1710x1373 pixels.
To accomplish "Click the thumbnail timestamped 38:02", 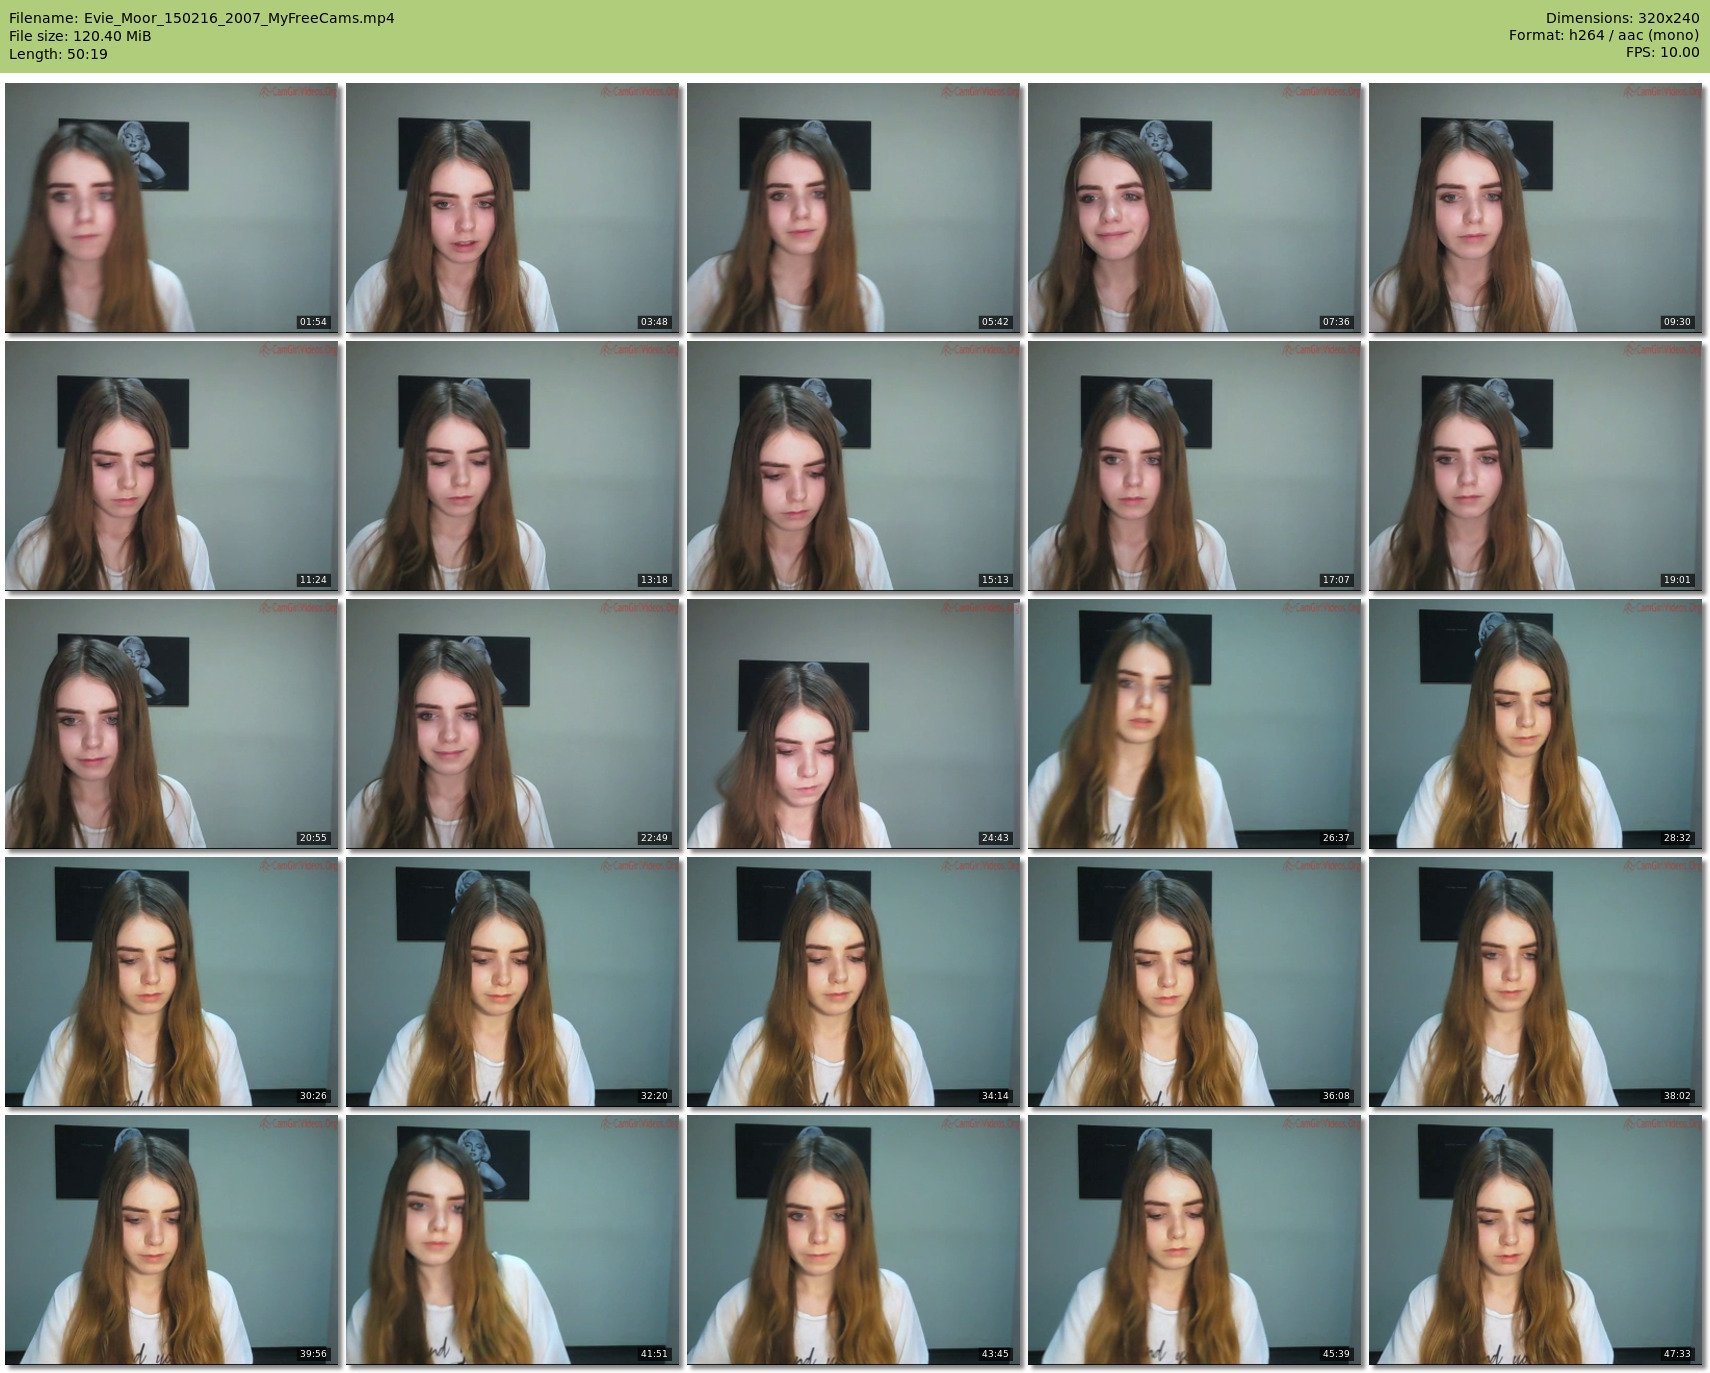I will click(x=1536, y=982).
